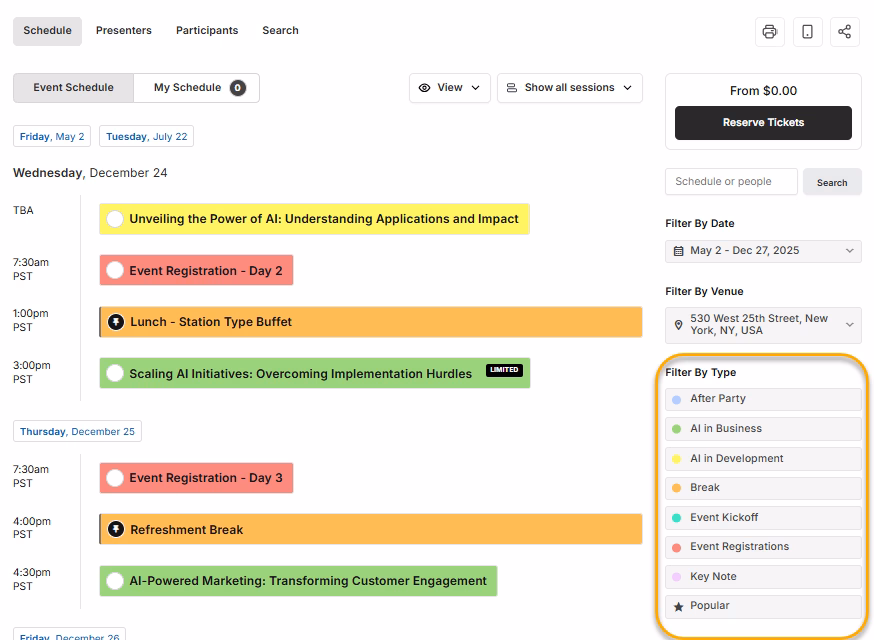
Task: Open the mobile view icon
Action: 807,32
